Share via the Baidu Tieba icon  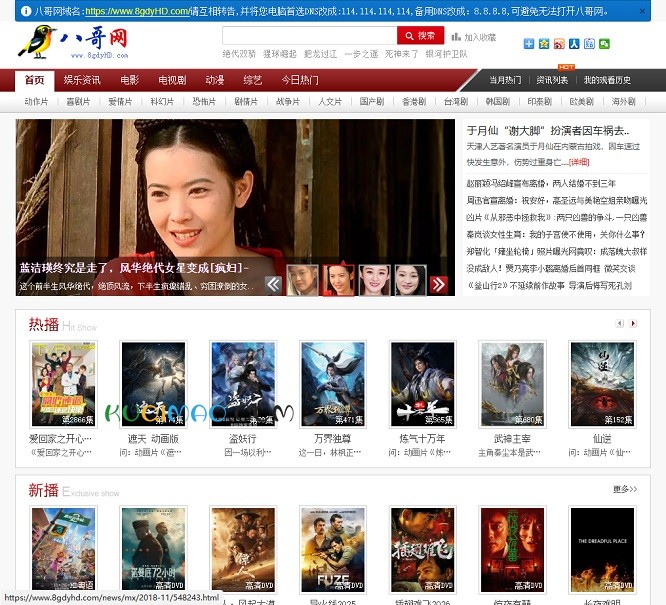pyautogui.click(x=589, y=43)
